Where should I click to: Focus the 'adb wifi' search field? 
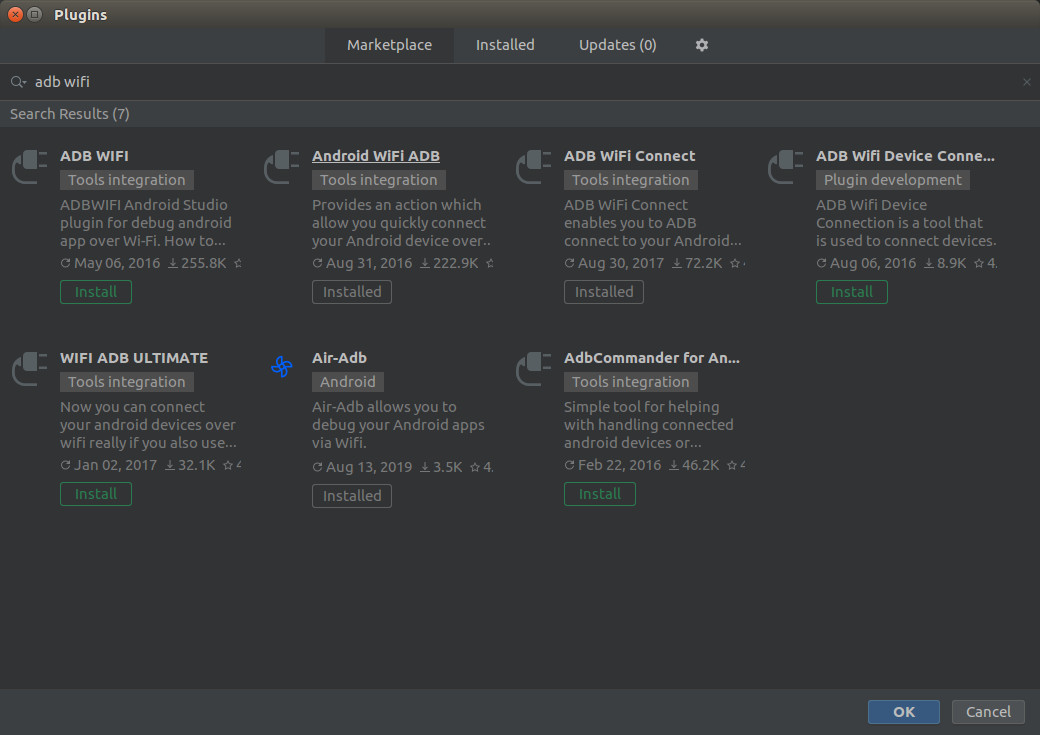[520, 82]
